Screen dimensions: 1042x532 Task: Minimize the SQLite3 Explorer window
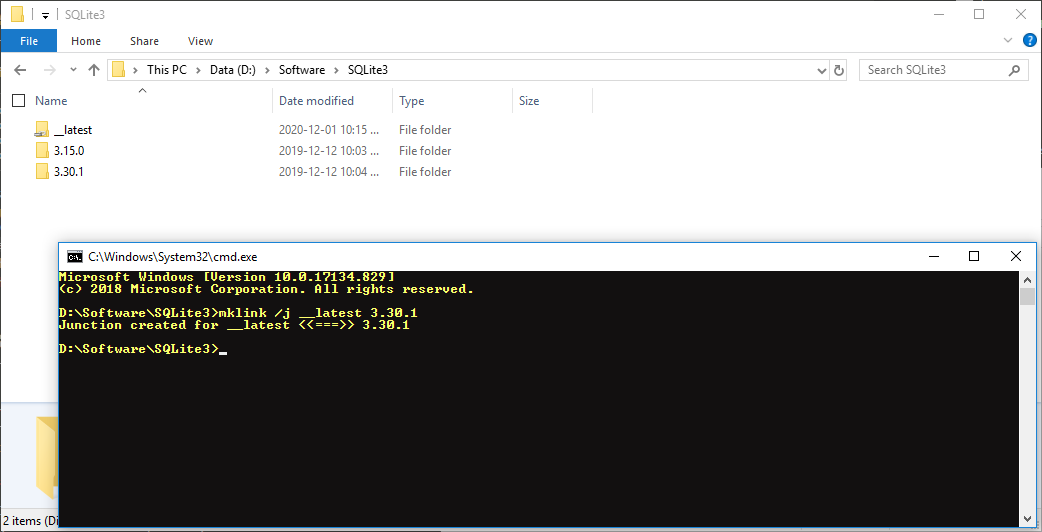pos(938,14)
